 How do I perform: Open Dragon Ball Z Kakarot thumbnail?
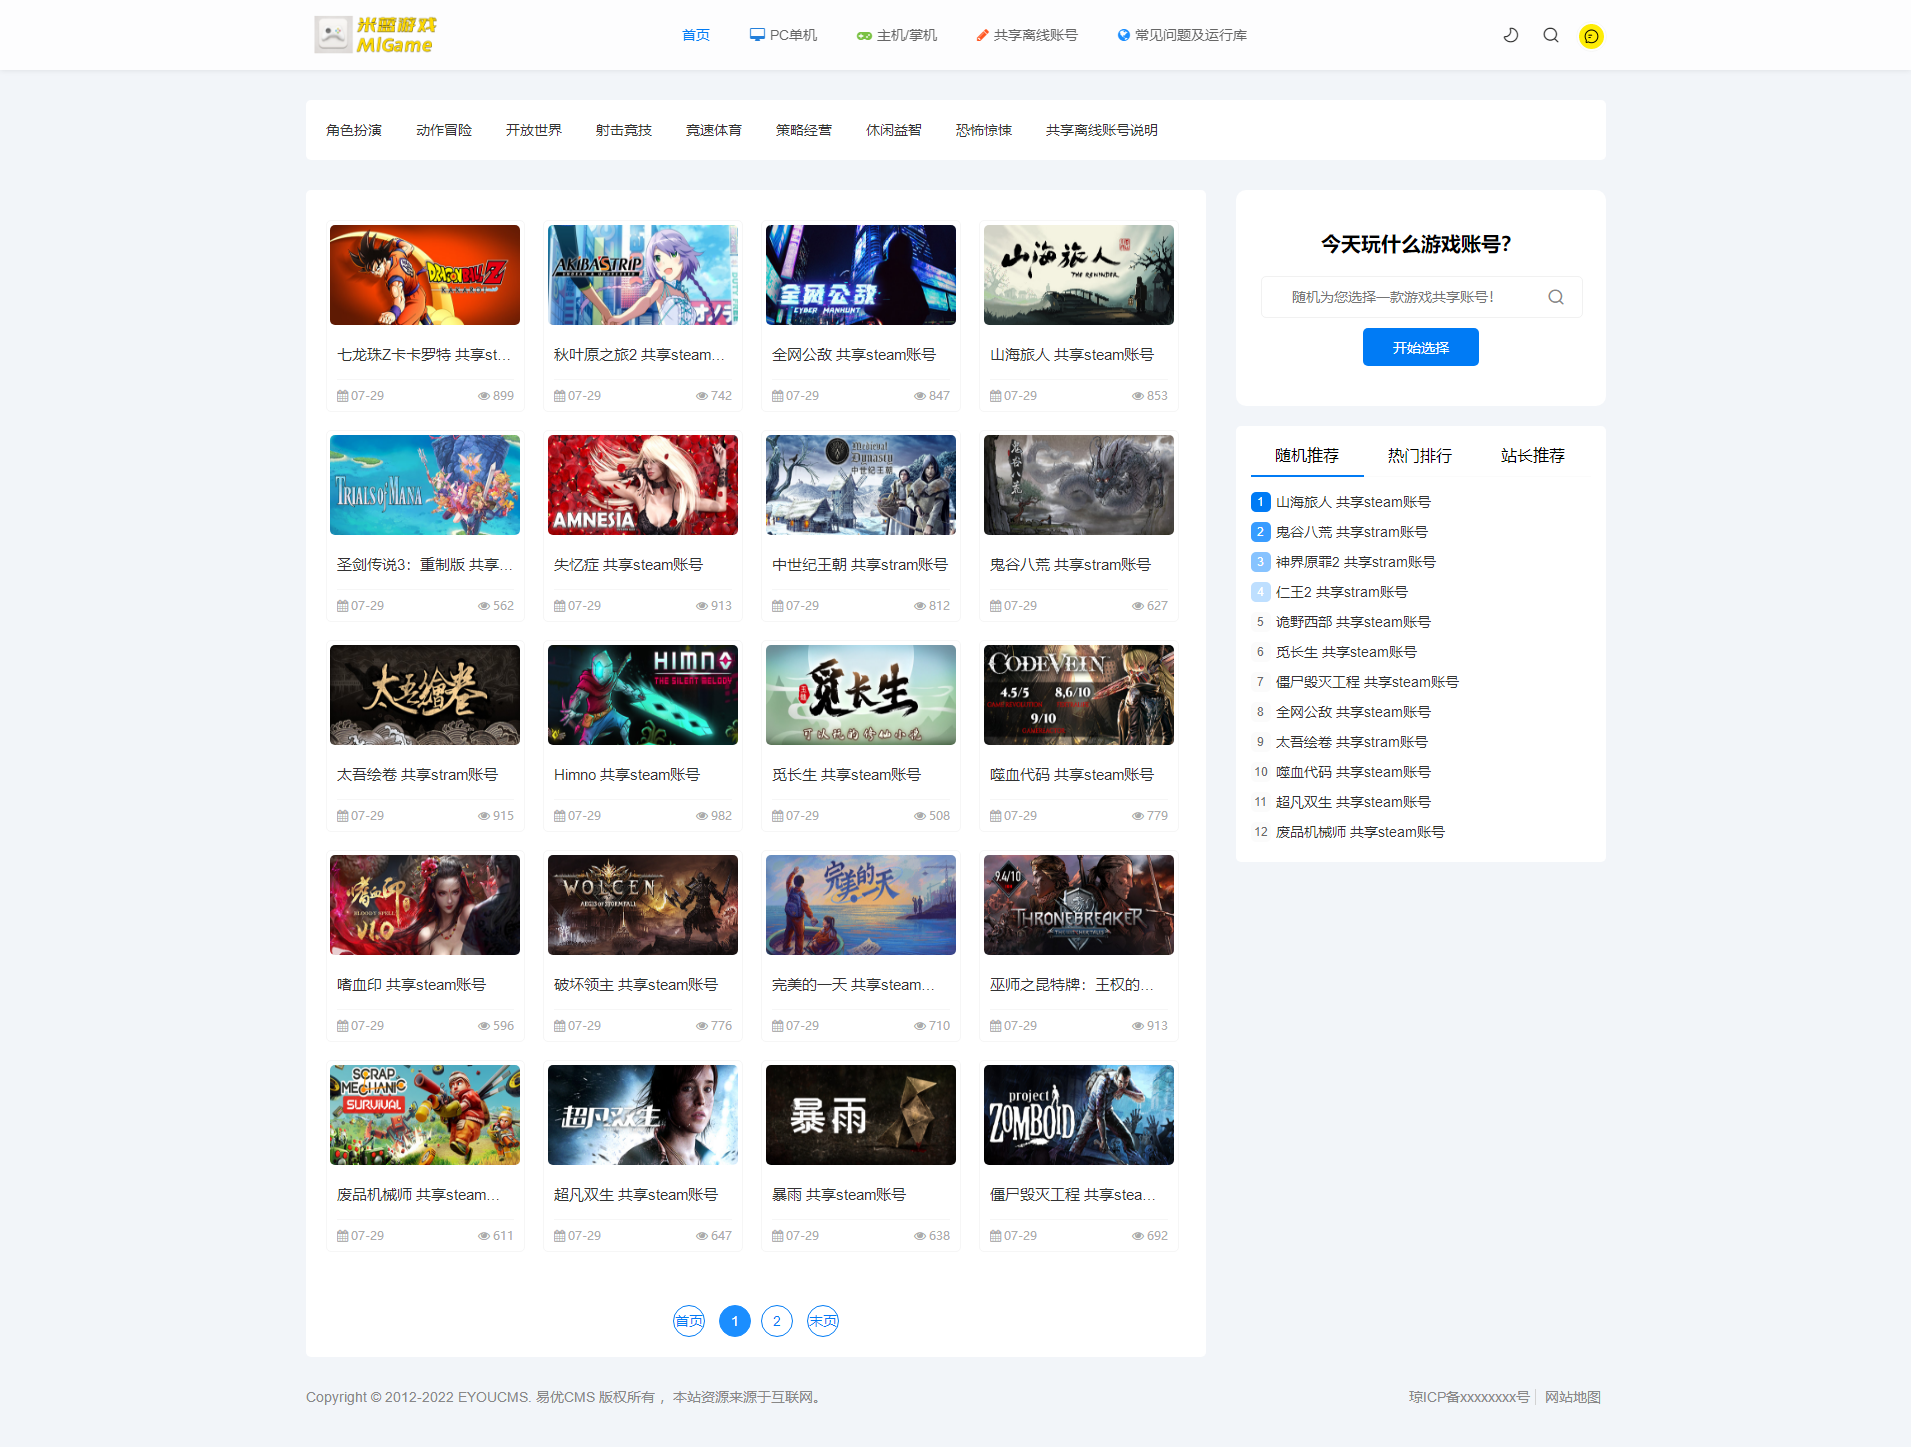point(425,275)
